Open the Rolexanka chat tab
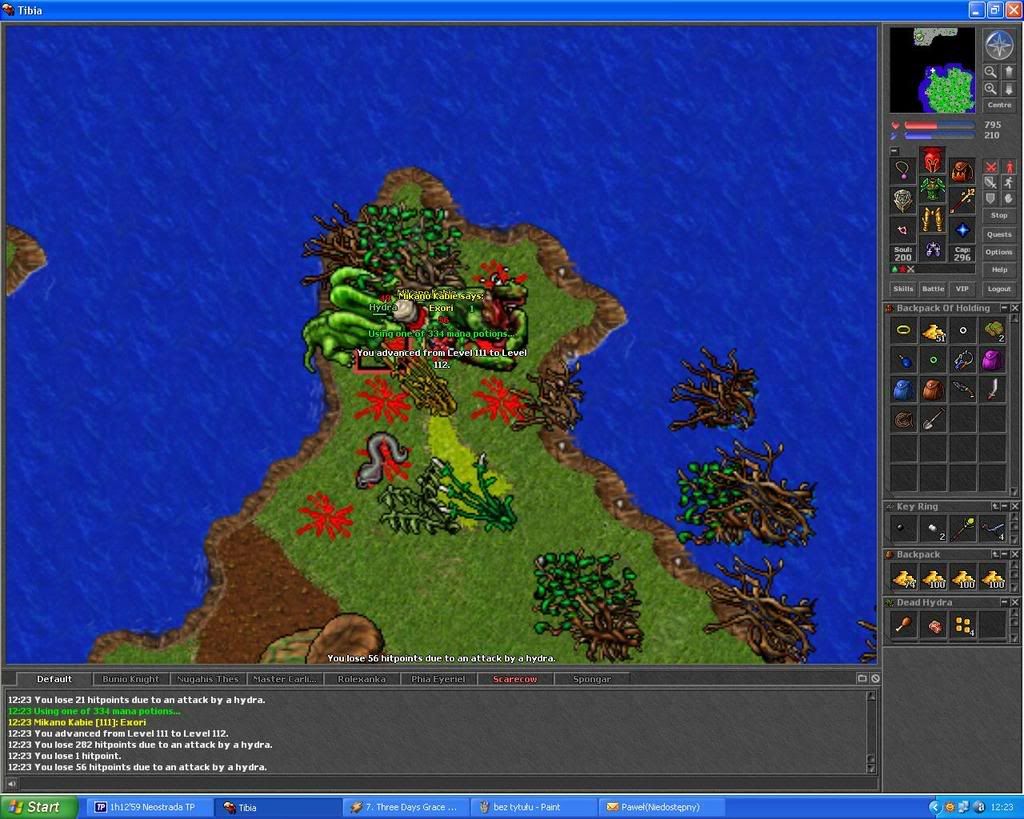The width and height of the screenshot is (1024, 819). tap(361, 679)
